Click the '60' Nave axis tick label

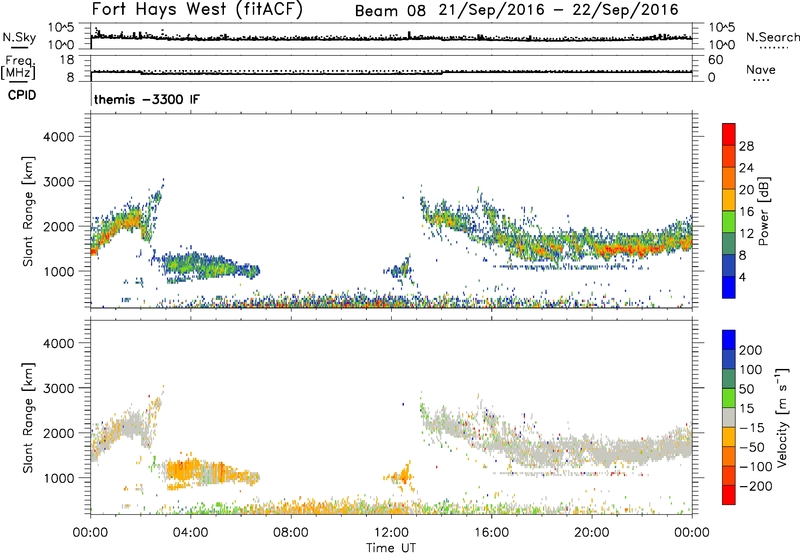[x=715, y=60]
